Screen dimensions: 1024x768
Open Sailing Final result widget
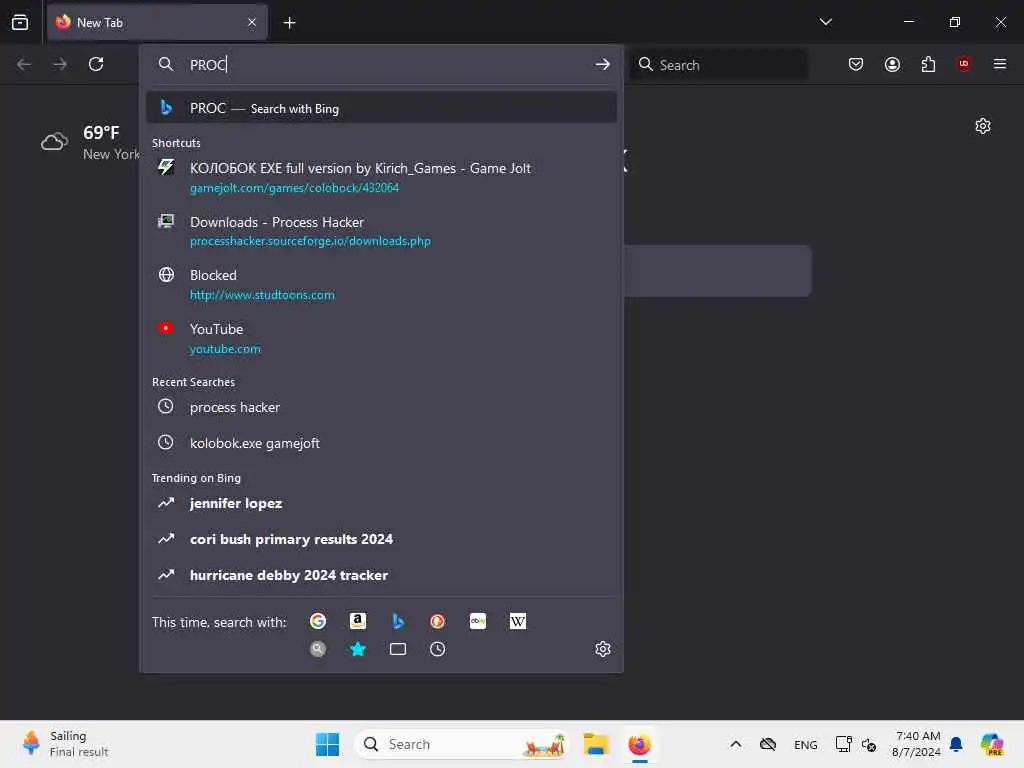pyautogui.click(x=65, y=744)
